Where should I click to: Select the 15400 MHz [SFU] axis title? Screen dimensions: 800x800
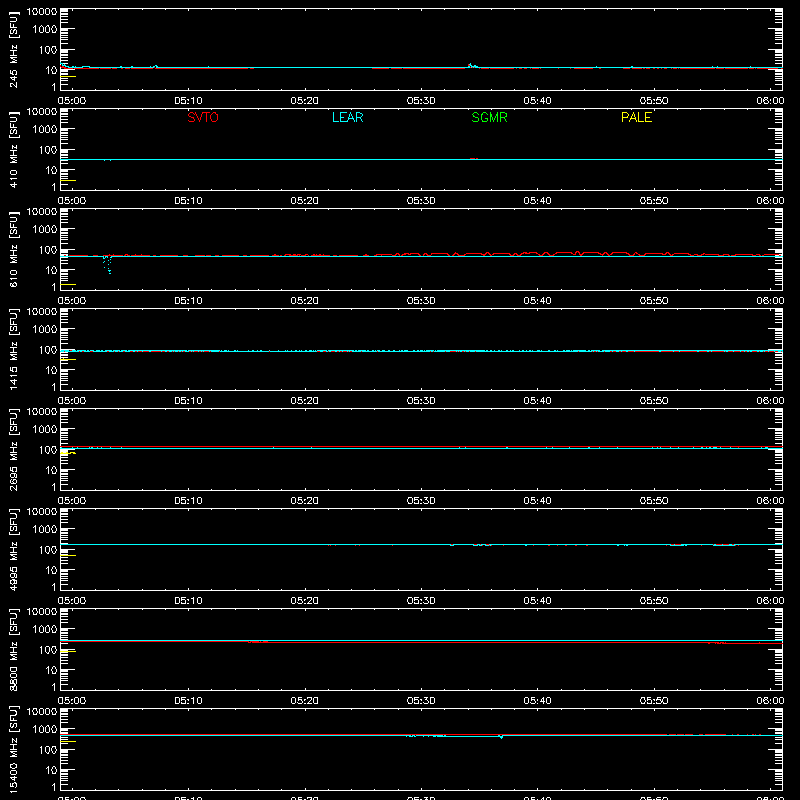[x=13, y=749]
